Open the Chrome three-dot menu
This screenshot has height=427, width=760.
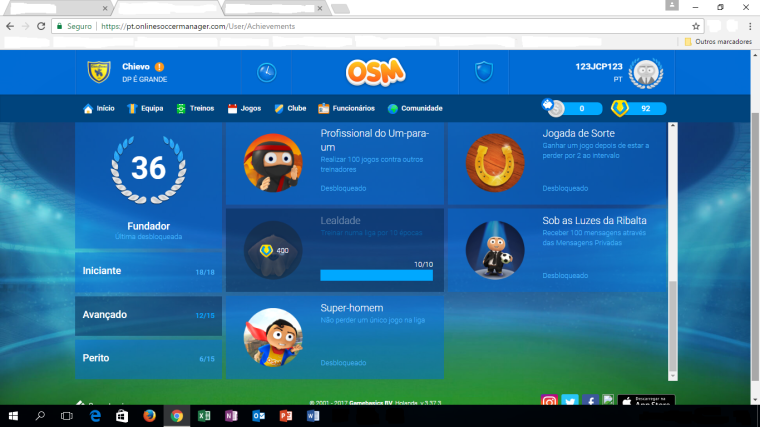750,26
